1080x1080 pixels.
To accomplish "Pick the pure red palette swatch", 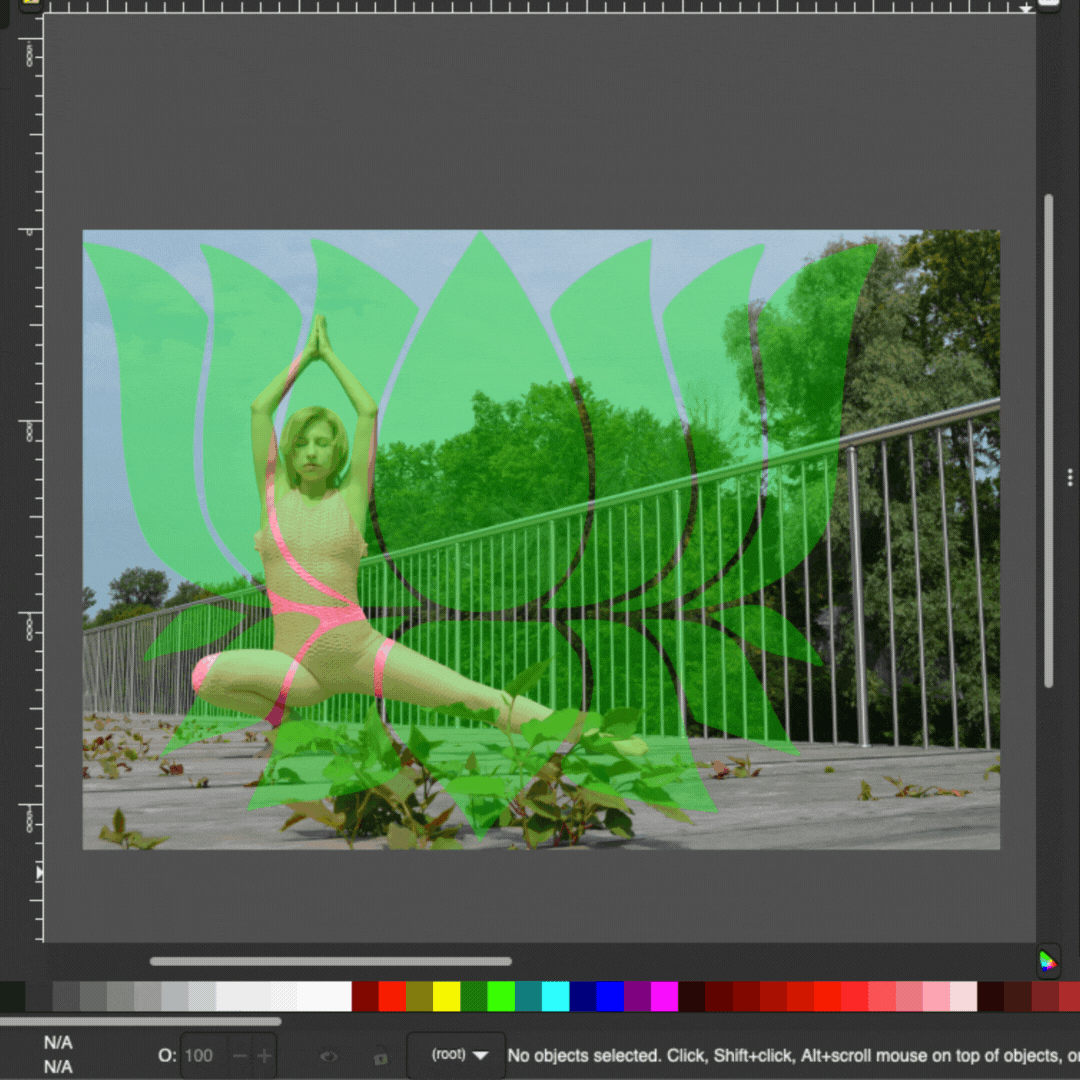I will click(x=392, y=996).
